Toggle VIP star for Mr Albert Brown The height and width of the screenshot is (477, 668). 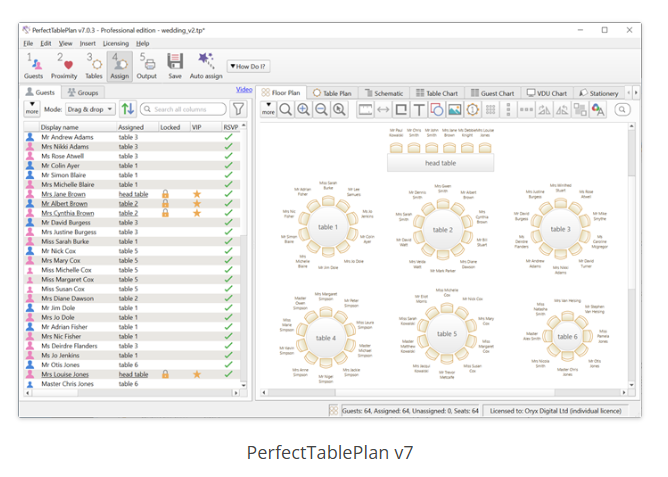(197, 204)
